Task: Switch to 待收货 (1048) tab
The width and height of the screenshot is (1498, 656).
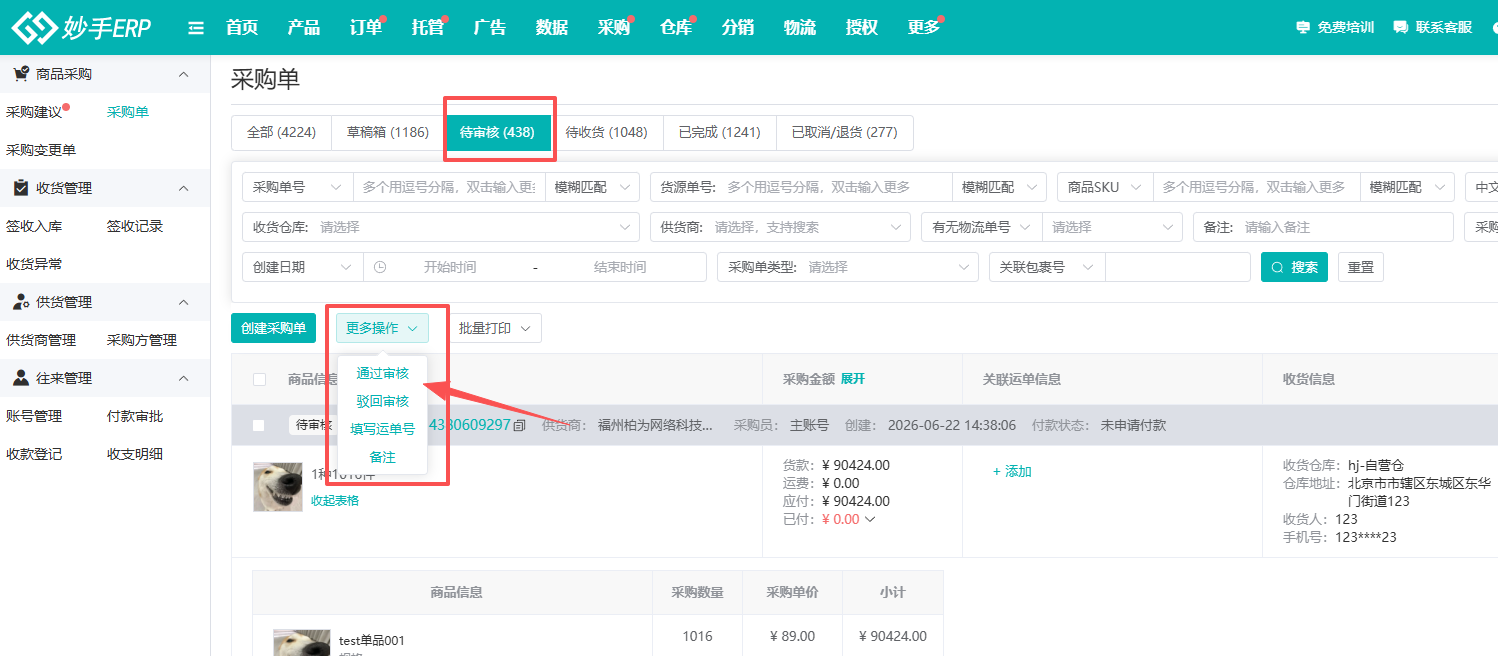Action: click(x=607, y=133)
